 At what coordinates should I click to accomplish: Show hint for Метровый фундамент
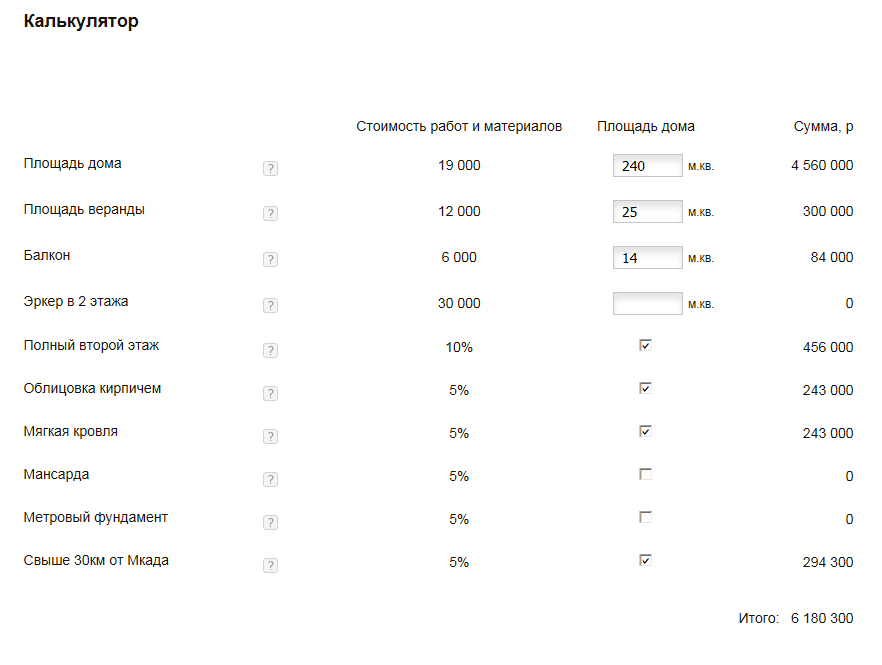(270, 523)
